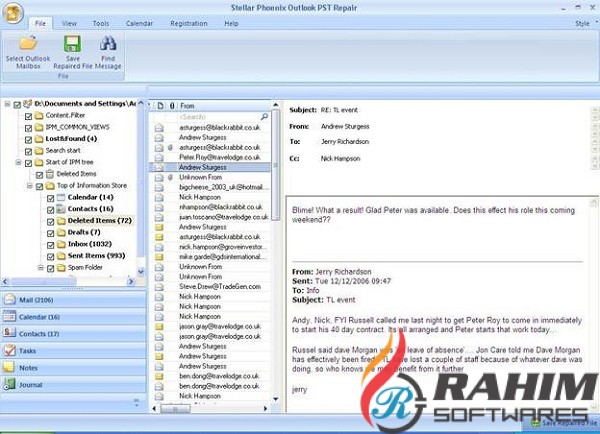Click the document type column header icon

pyautogui.click(x=160, y=106)
